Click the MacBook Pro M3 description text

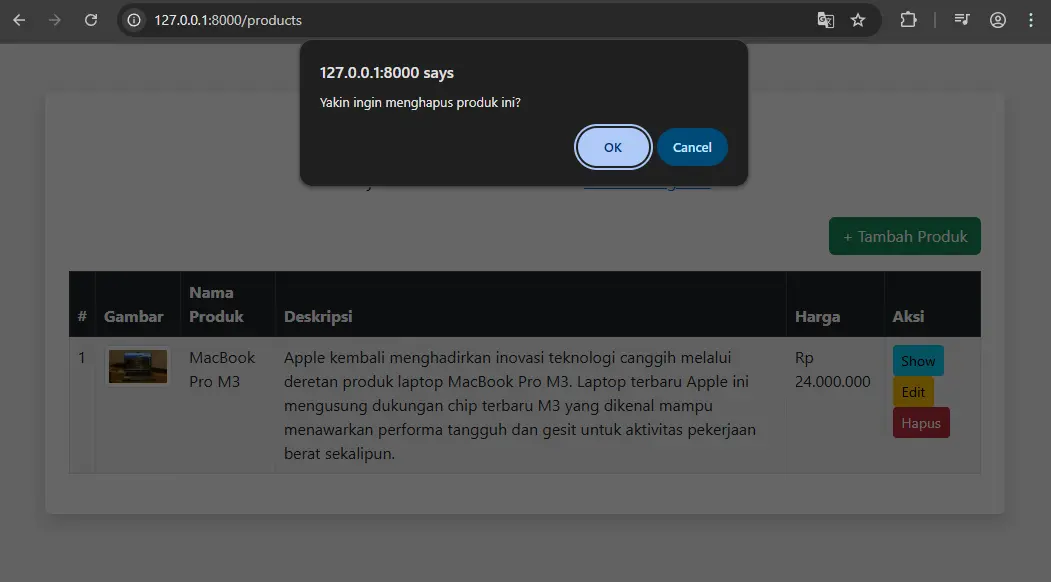(x=520, y=405)
